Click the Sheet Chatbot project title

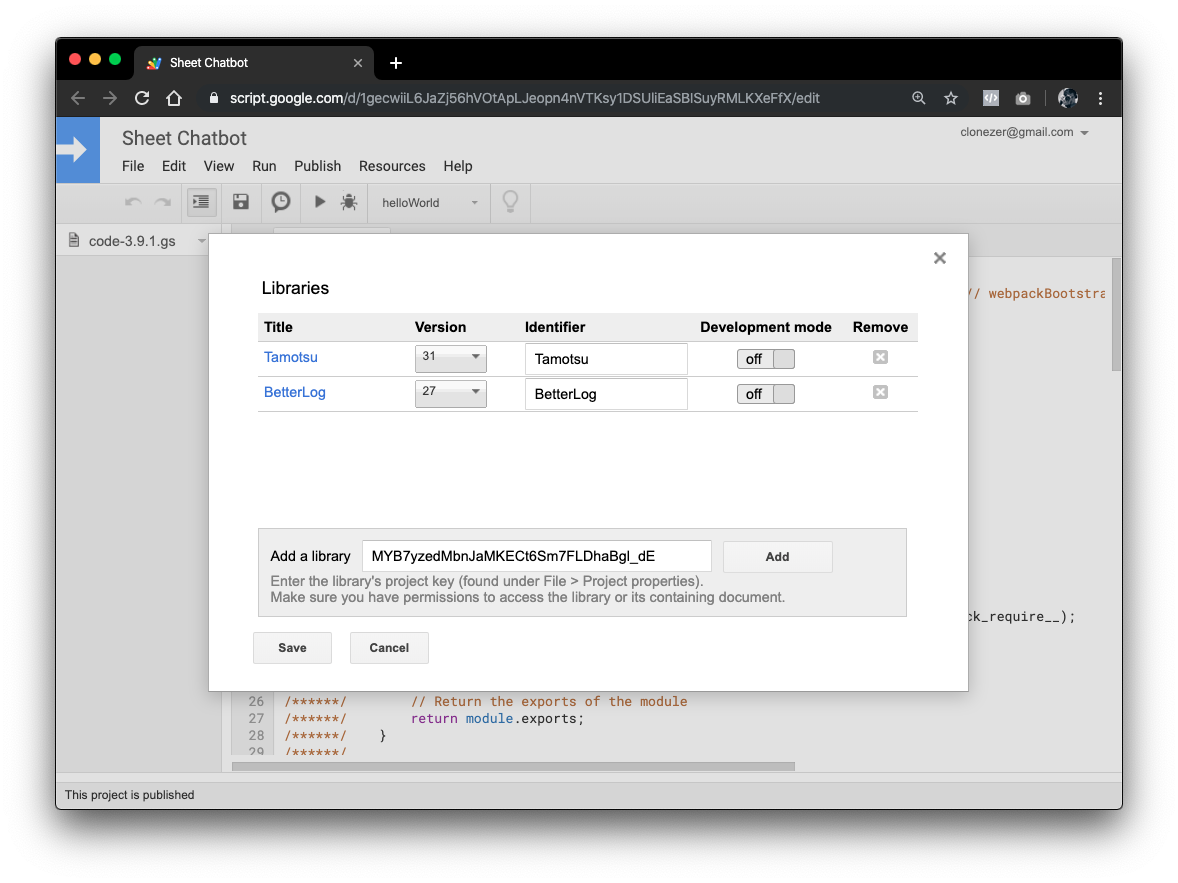184,138
